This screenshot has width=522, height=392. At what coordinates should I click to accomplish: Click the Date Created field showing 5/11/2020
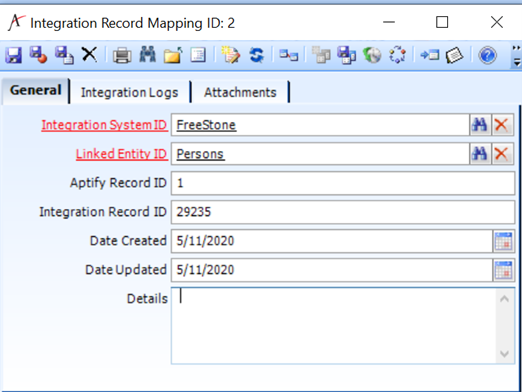point(332,241)
